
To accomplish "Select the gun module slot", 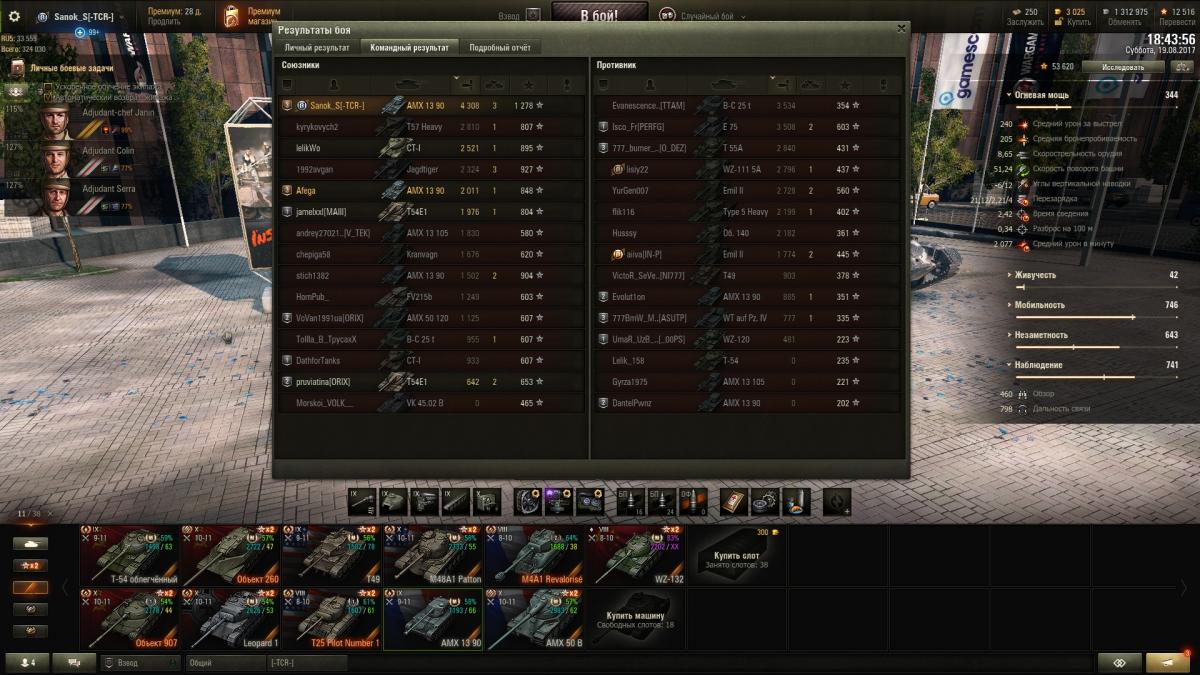I will pyautogui.click(x=362, y=500).
